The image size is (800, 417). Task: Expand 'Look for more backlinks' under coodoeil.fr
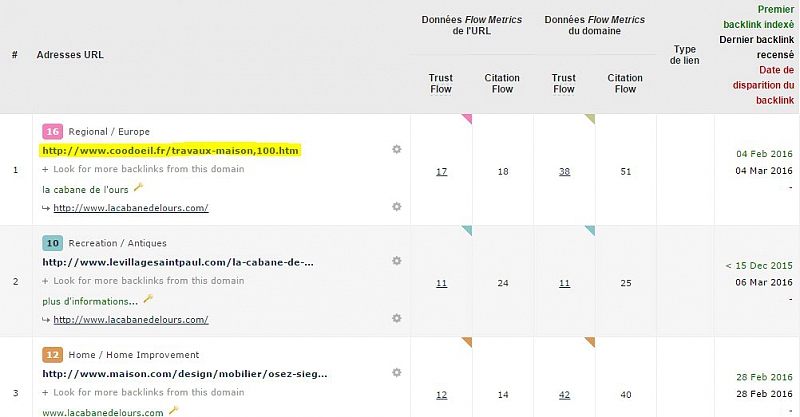[143, 169]
